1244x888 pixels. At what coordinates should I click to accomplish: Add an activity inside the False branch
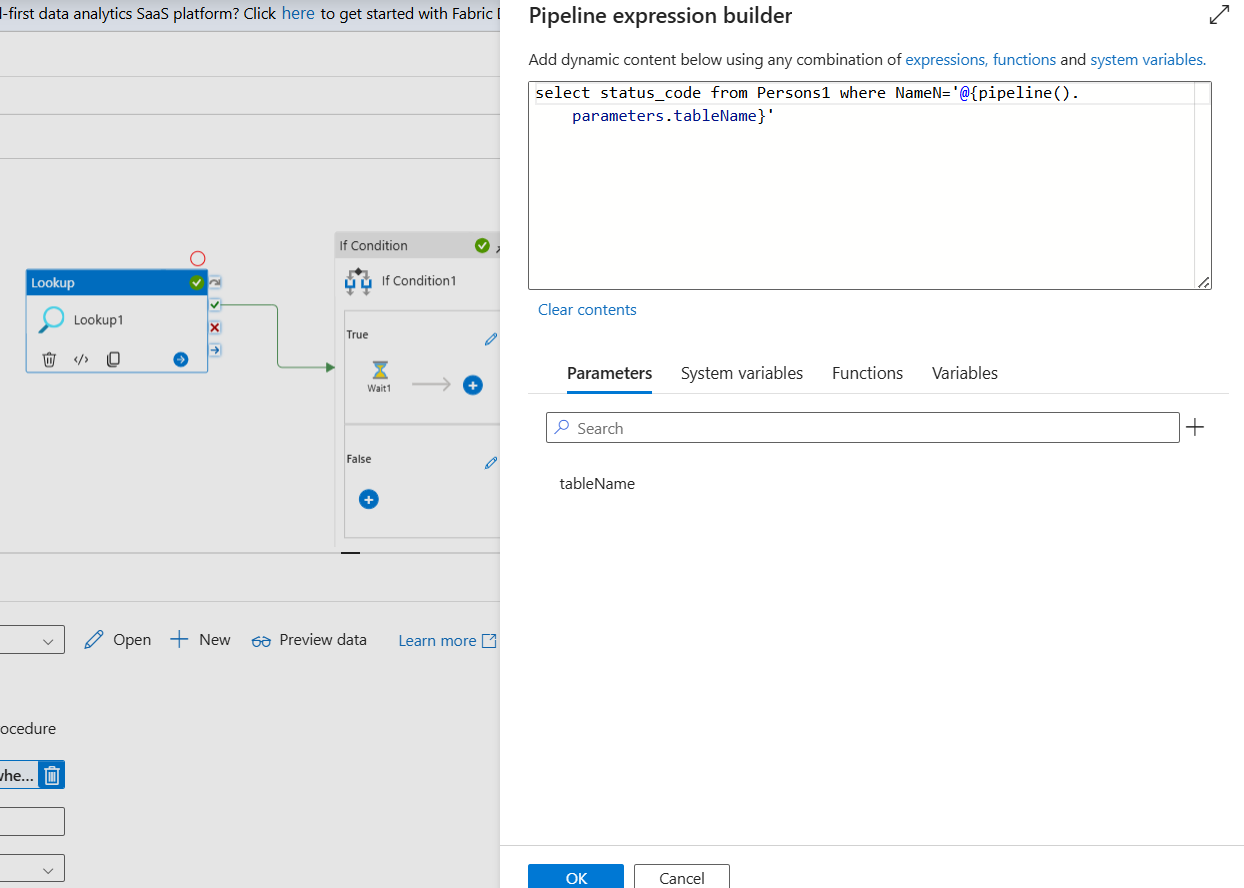[368, 499]
